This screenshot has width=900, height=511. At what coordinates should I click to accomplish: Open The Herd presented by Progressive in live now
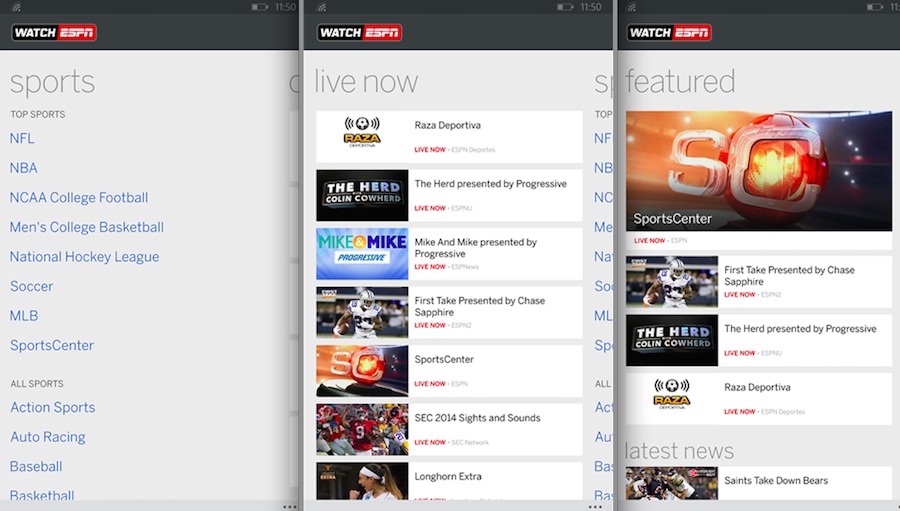pyautogui.click(x=491, y=184)
